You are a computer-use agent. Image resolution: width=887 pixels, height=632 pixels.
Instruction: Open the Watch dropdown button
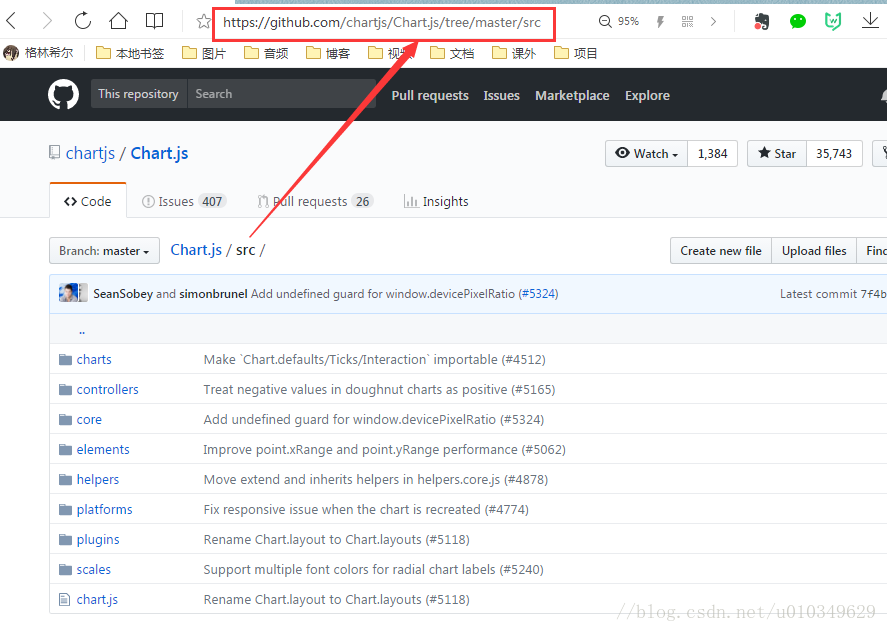[647, 153]
